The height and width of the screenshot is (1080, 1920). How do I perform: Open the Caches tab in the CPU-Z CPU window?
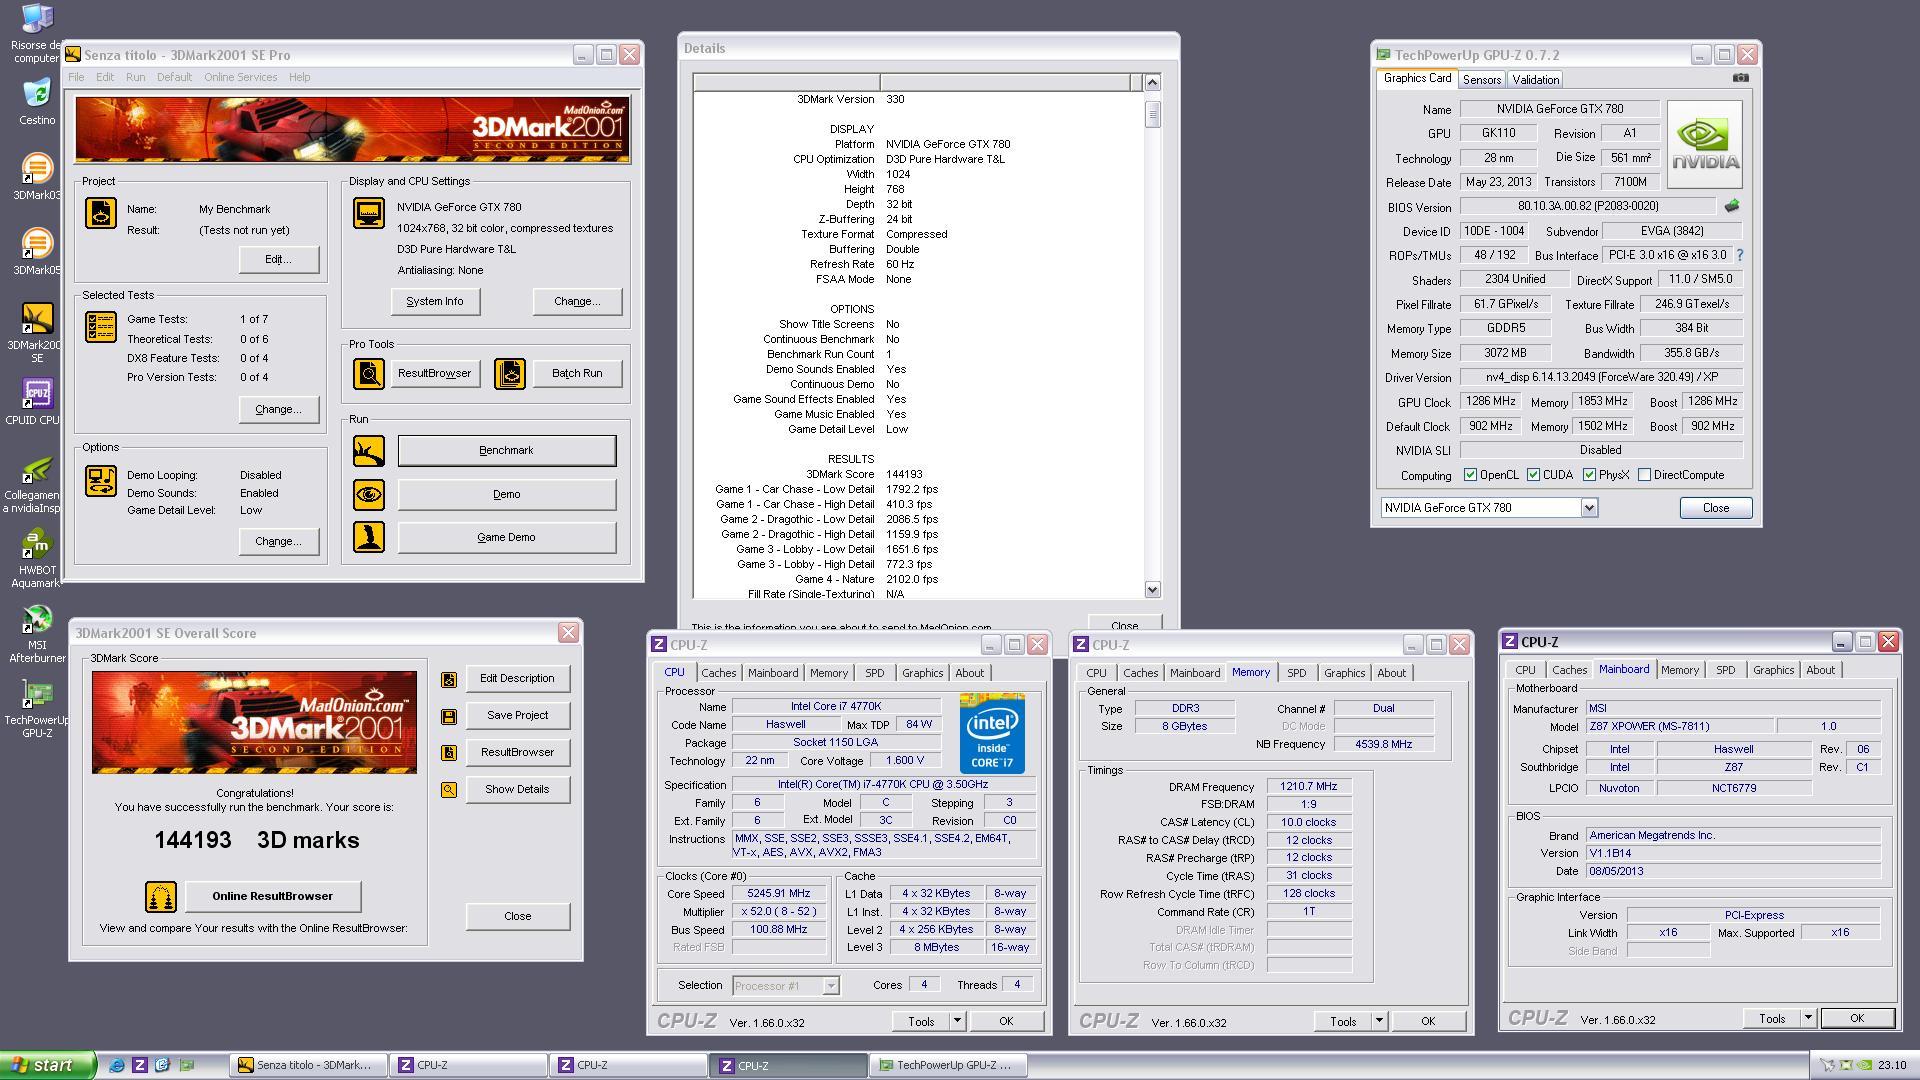click(x=718, y=673)
